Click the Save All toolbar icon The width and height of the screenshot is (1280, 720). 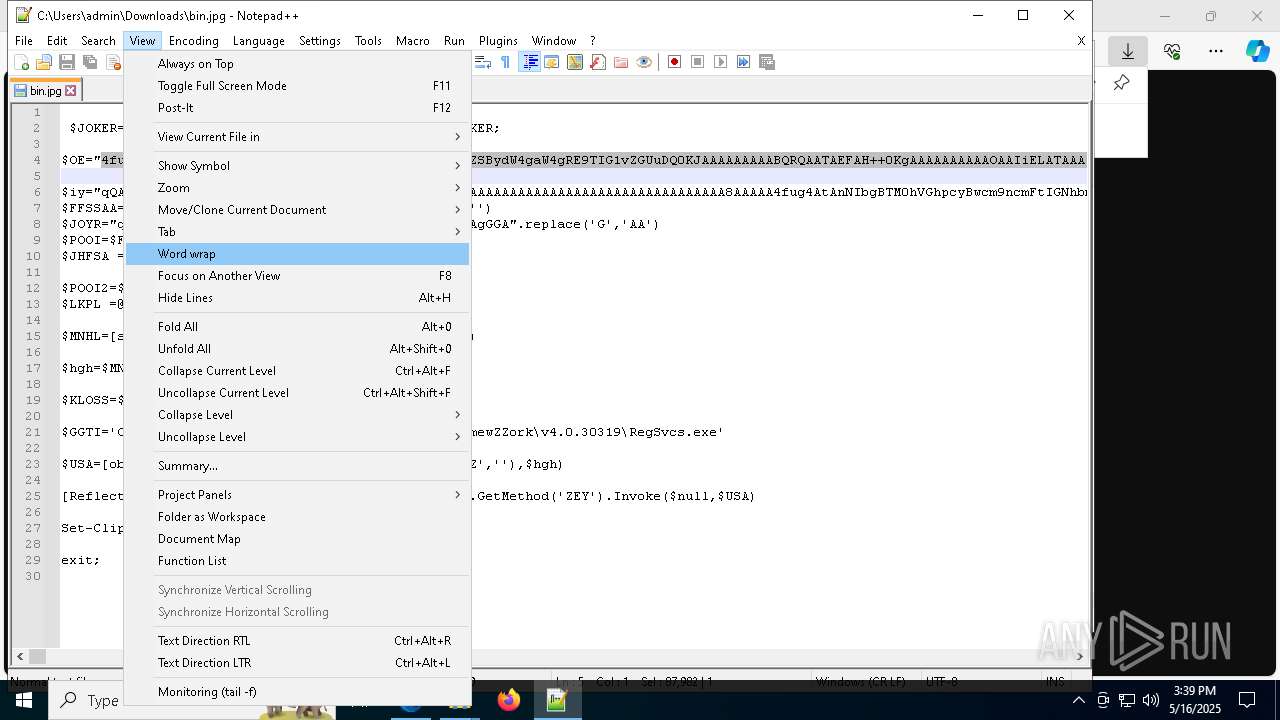[89, 62]
